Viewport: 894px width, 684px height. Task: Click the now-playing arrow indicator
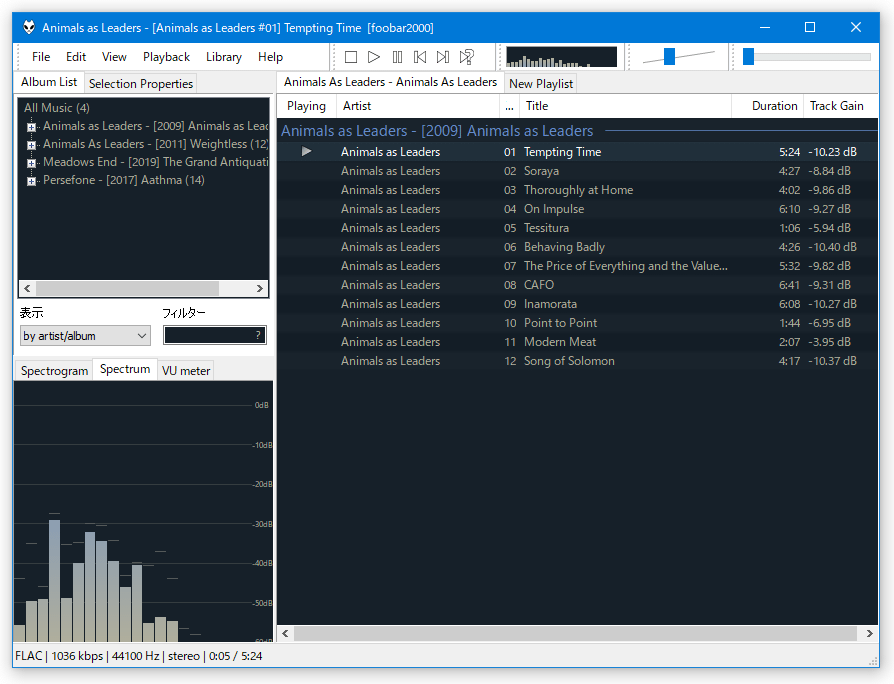(307, 152)
